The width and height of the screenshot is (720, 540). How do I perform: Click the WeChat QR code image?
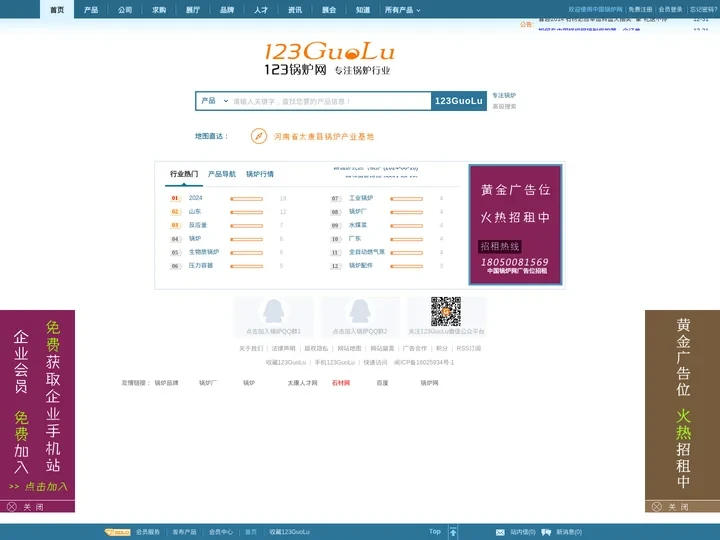click(446, 311)
